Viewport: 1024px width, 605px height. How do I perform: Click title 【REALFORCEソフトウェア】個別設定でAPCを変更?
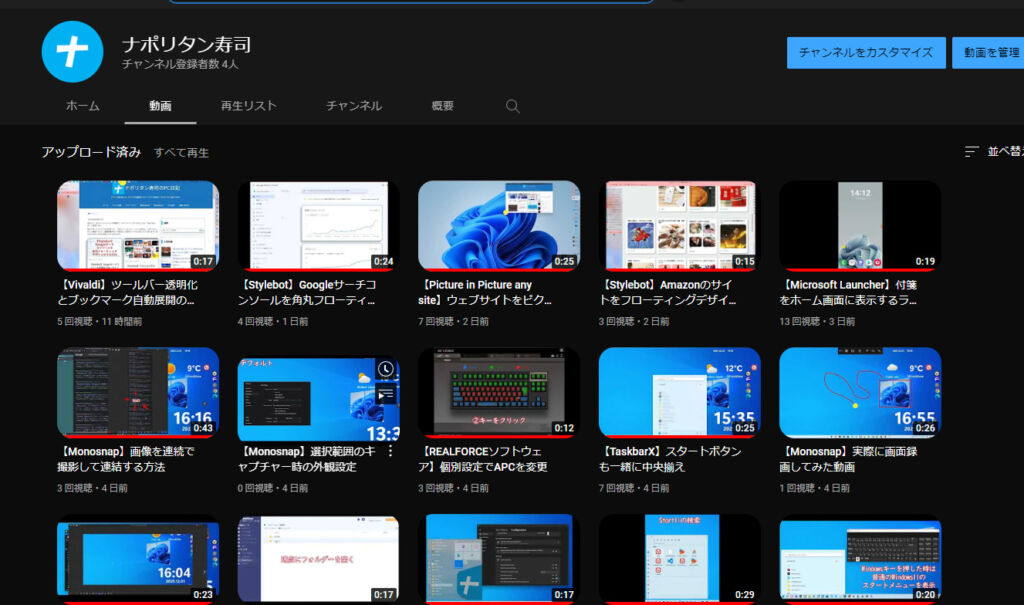(x=483, y=459)
